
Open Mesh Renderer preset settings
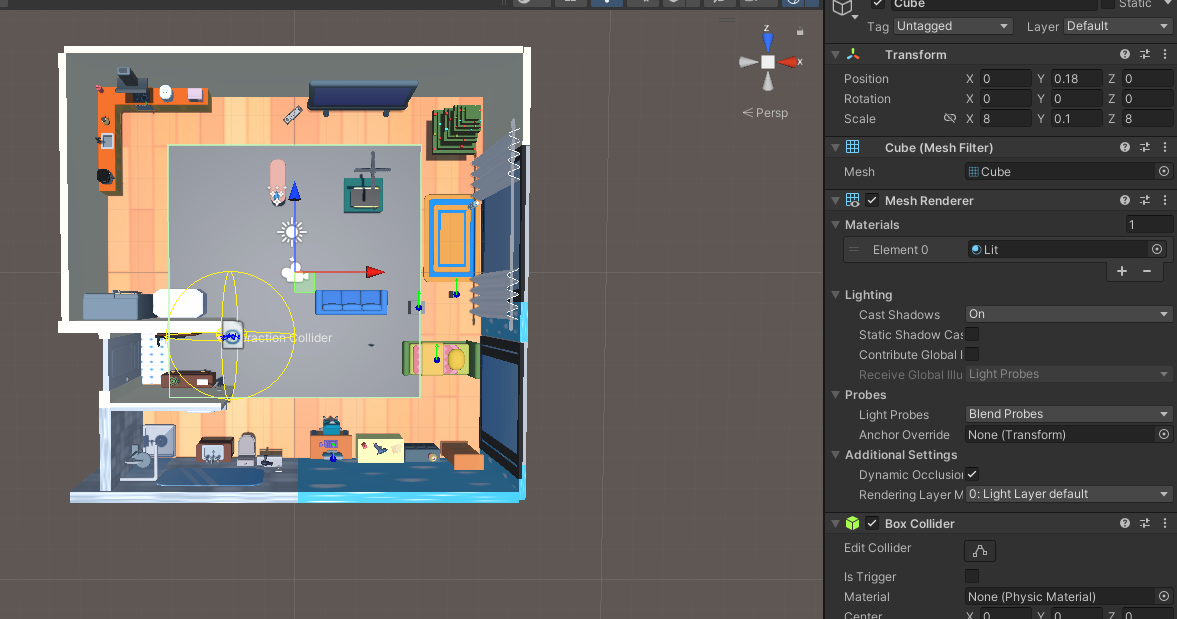click(x=1145, y=200)
